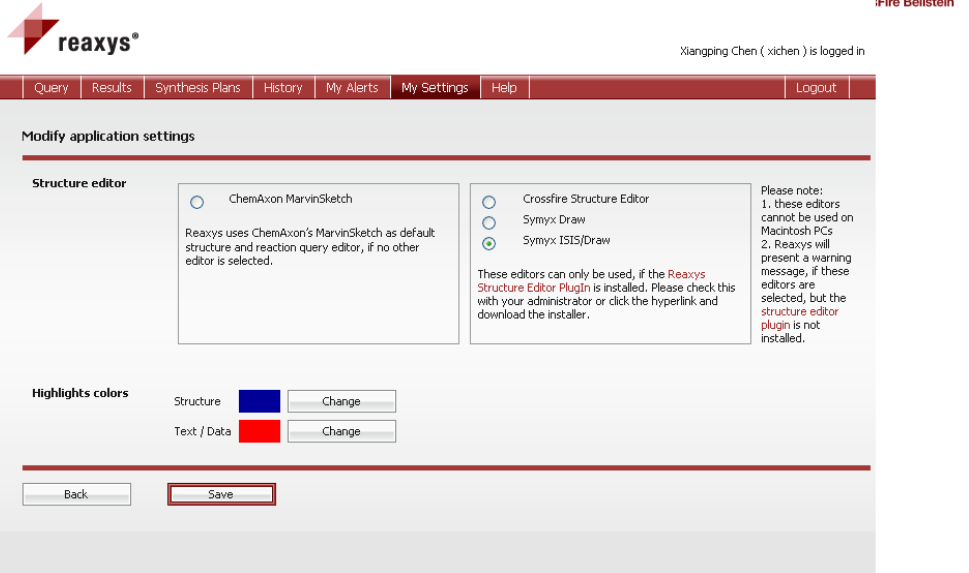Viewport: 969px width, 573px height.
Task: Go to the Results tab
Action: 112,88
